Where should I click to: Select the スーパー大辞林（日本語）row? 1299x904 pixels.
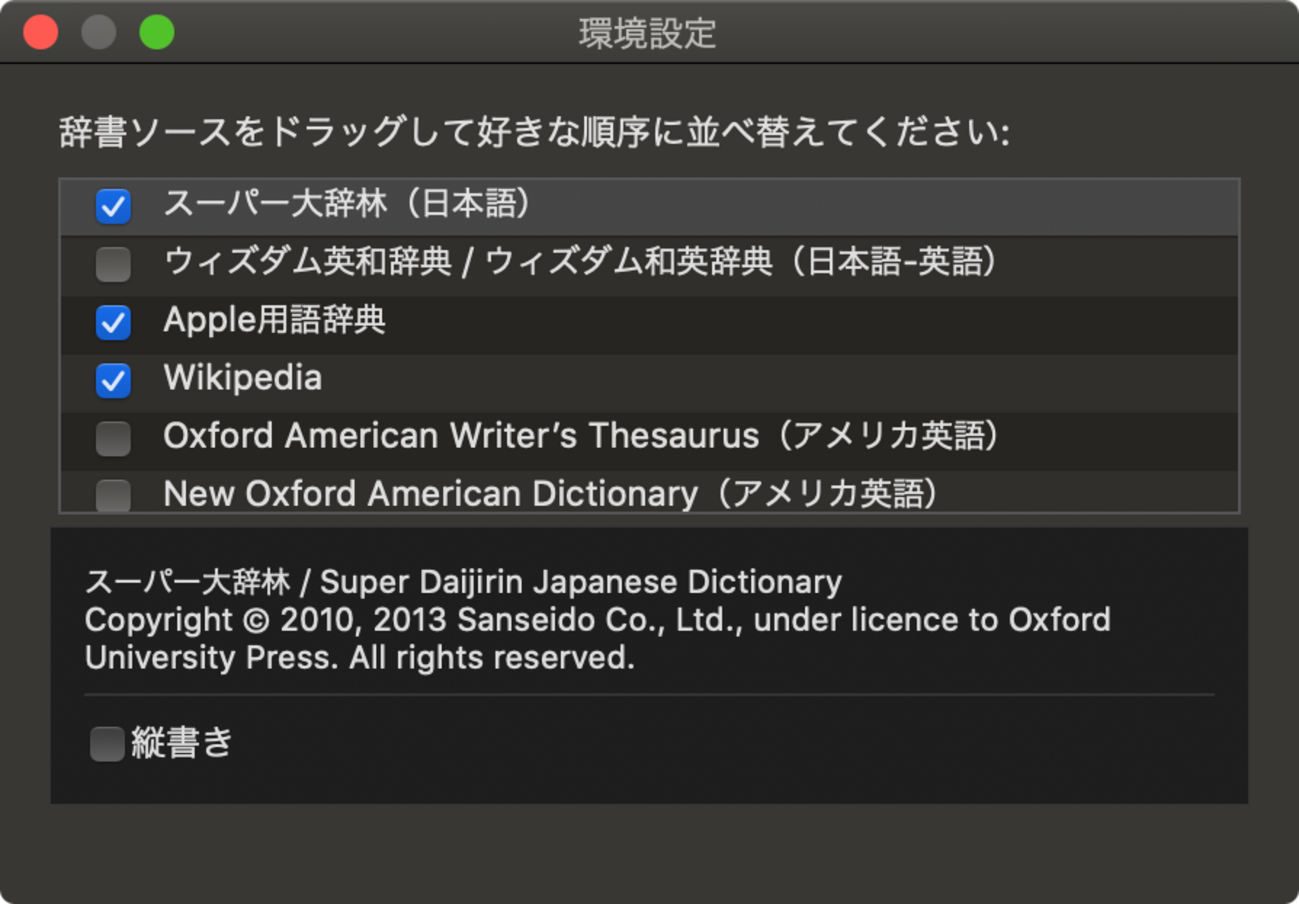pos(649,207)
